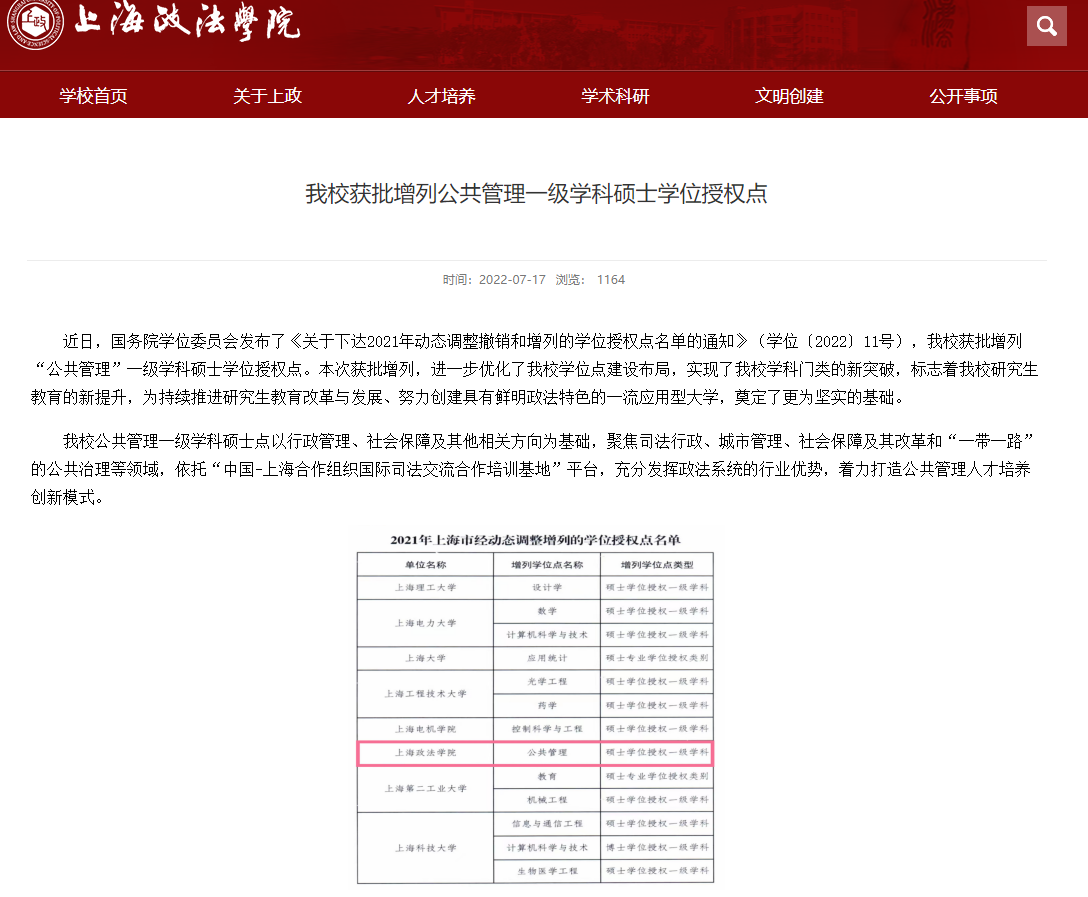Click the 上海电力大学 table cell
Image resolution: width=1088 pixels, height=897 pixels.
pyautogui.click(x=425, y=623)
